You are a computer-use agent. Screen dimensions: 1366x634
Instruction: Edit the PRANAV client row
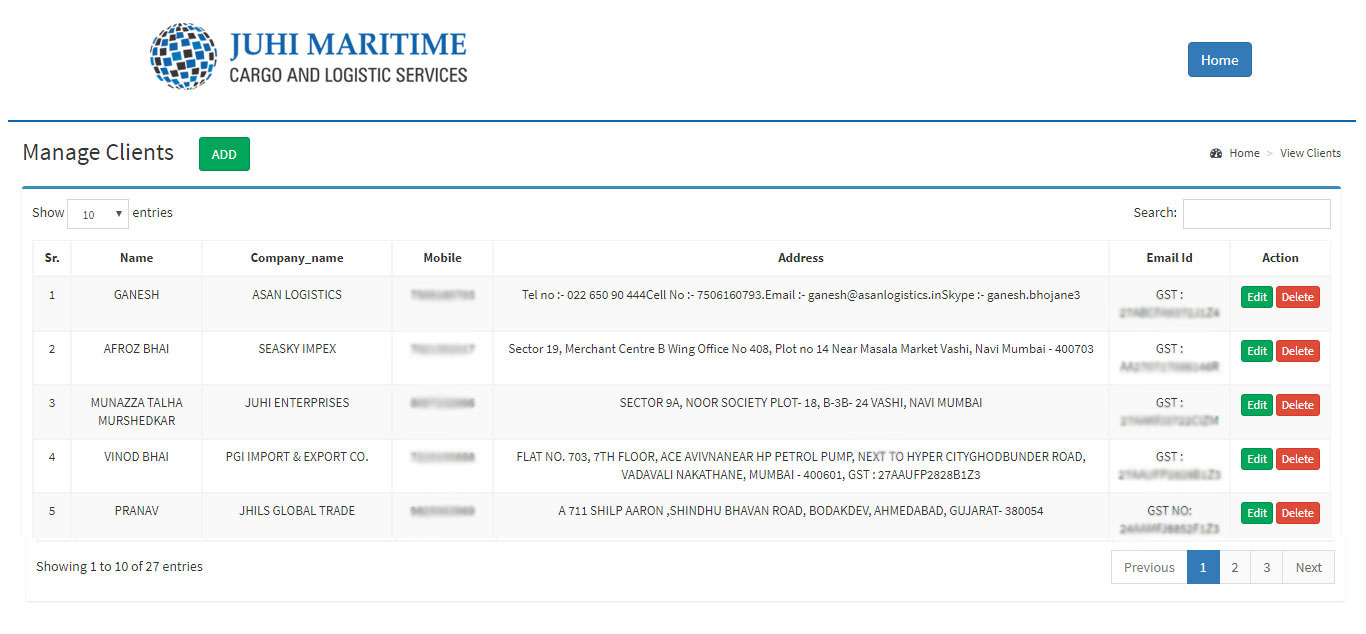[1256, 513]
